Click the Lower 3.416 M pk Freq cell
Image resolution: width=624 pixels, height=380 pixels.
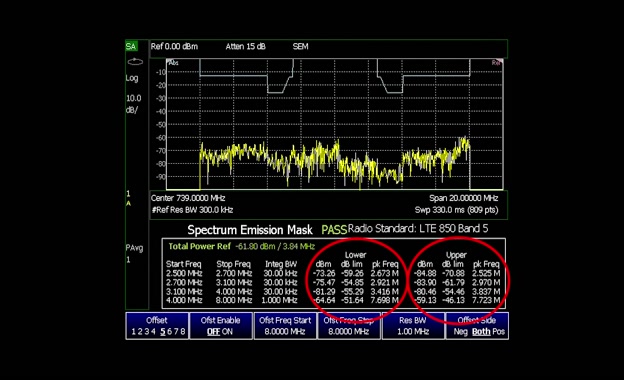[x=384, y=292]
